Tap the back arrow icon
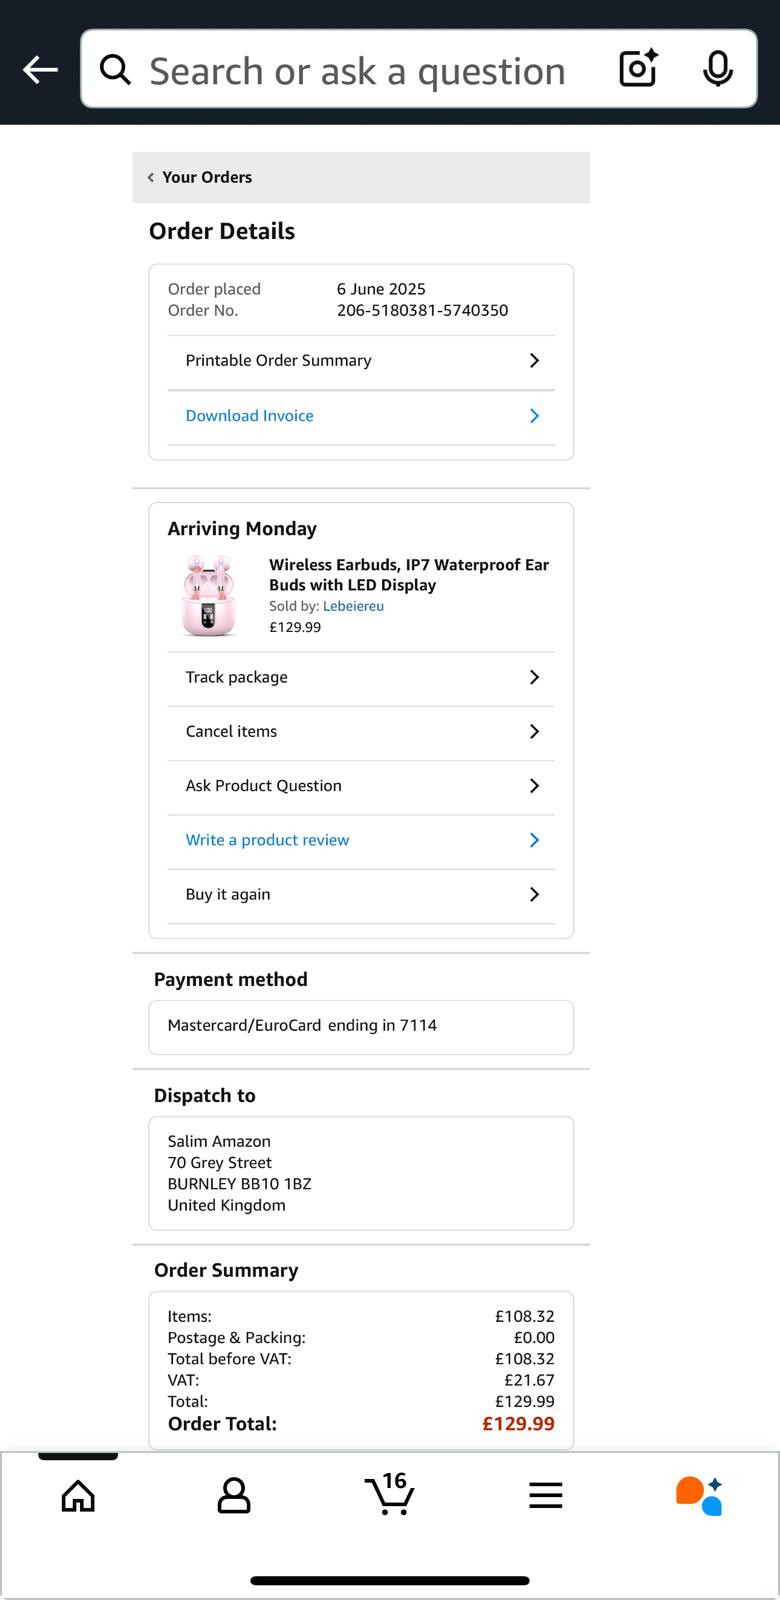This screenshot has width=780, height=1600. coord(40,70)
